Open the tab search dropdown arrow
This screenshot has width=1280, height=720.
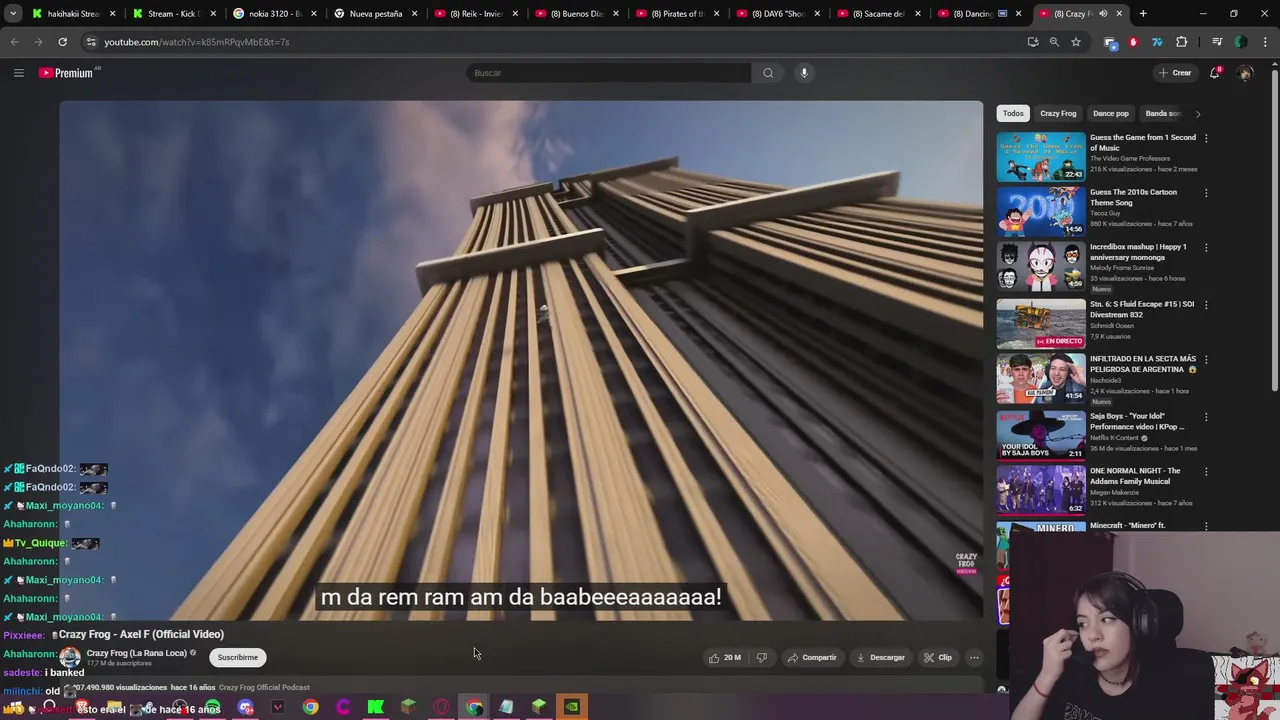[13, 14]
